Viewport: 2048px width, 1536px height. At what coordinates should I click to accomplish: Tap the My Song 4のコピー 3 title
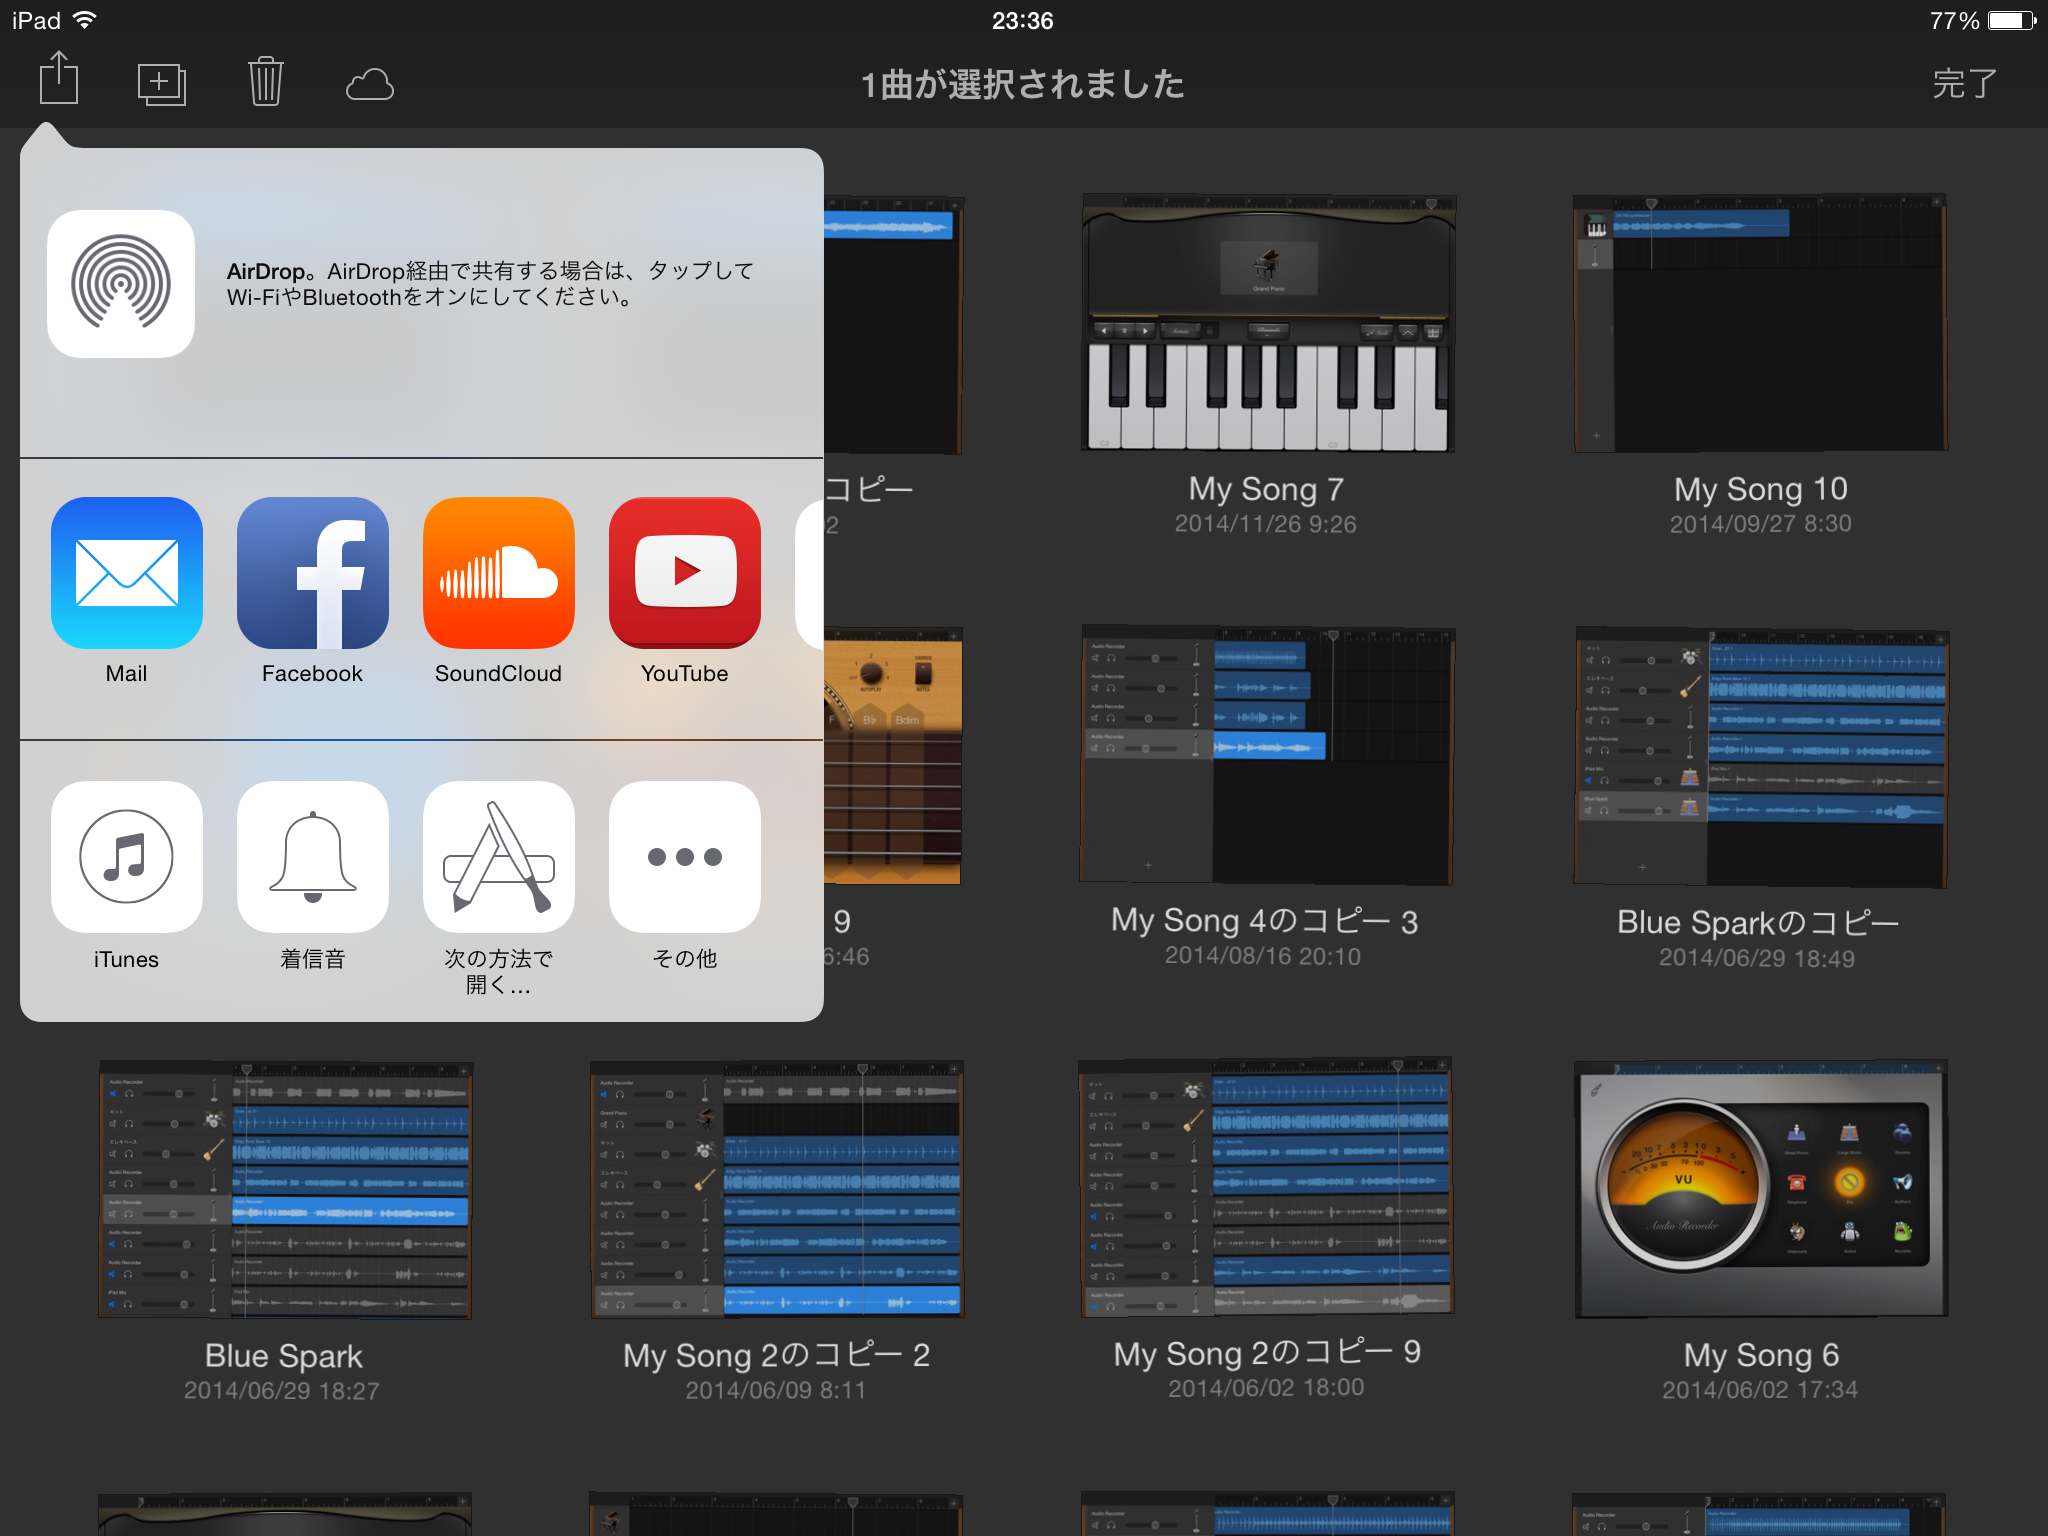[1265, 921]
